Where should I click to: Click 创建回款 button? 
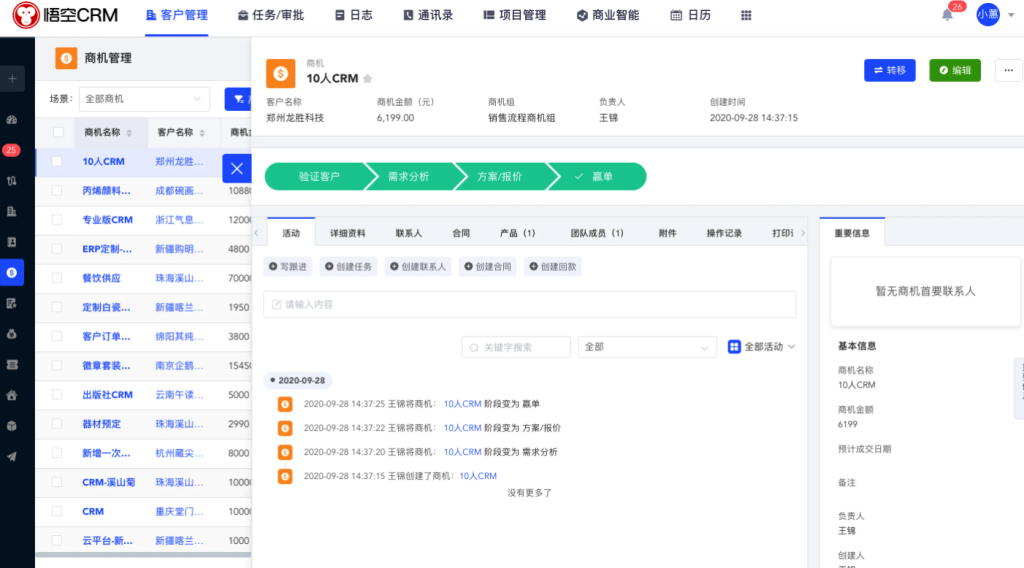tap(553, 266)
